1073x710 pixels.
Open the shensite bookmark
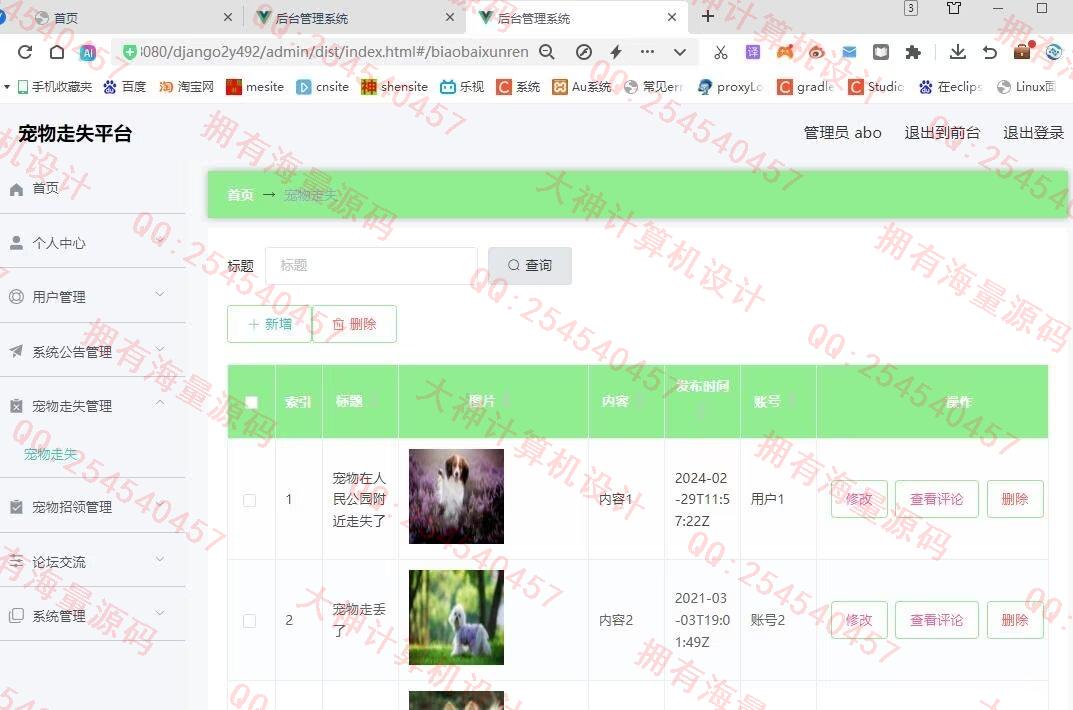tap(394, 87)
